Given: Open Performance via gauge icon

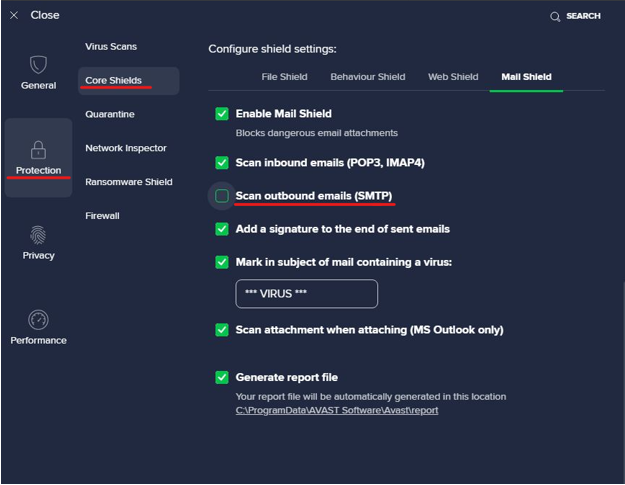Looking at the screenshot, I should pos(38,320).
